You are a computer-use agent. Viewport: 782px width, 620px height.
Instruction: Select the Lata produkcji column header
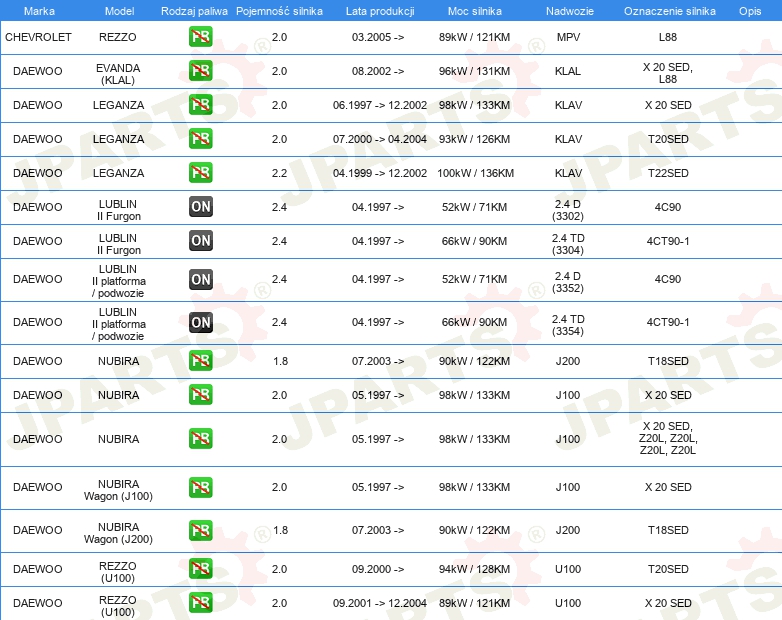pyautogui.click(x=380, y=11)
